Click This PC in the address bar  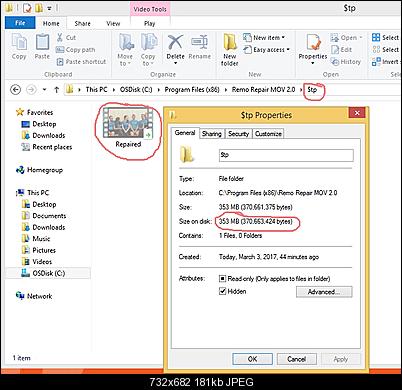96,90
